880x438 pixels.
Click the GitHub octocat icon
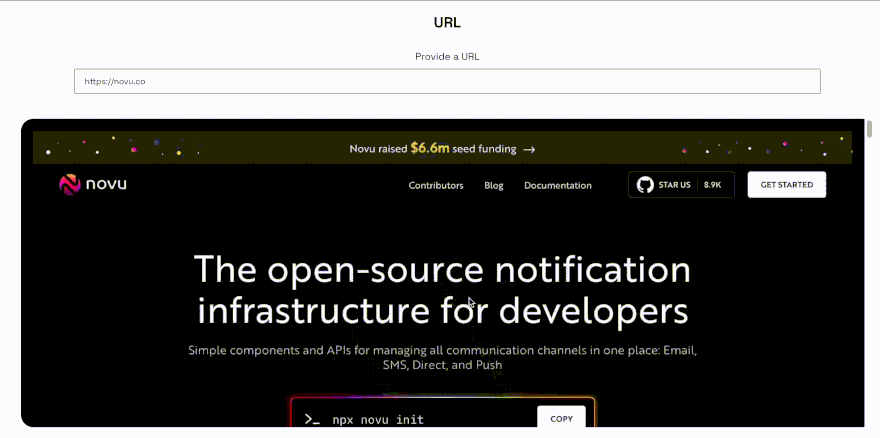(645, 185)
